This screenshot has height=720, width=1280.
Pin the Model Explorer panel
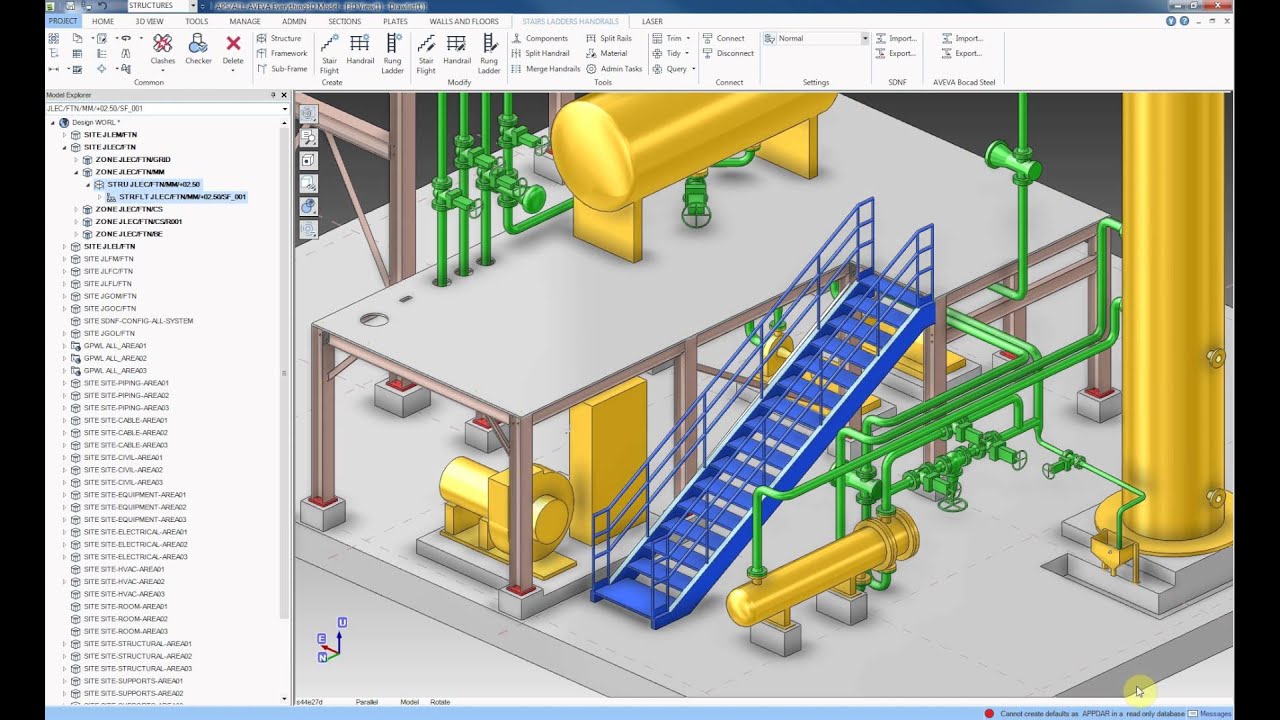[273, 95]
